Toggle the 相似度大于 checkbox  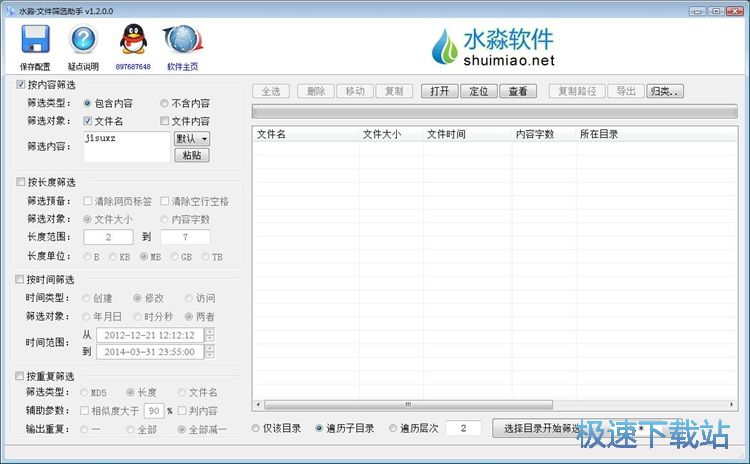[84, 411]
